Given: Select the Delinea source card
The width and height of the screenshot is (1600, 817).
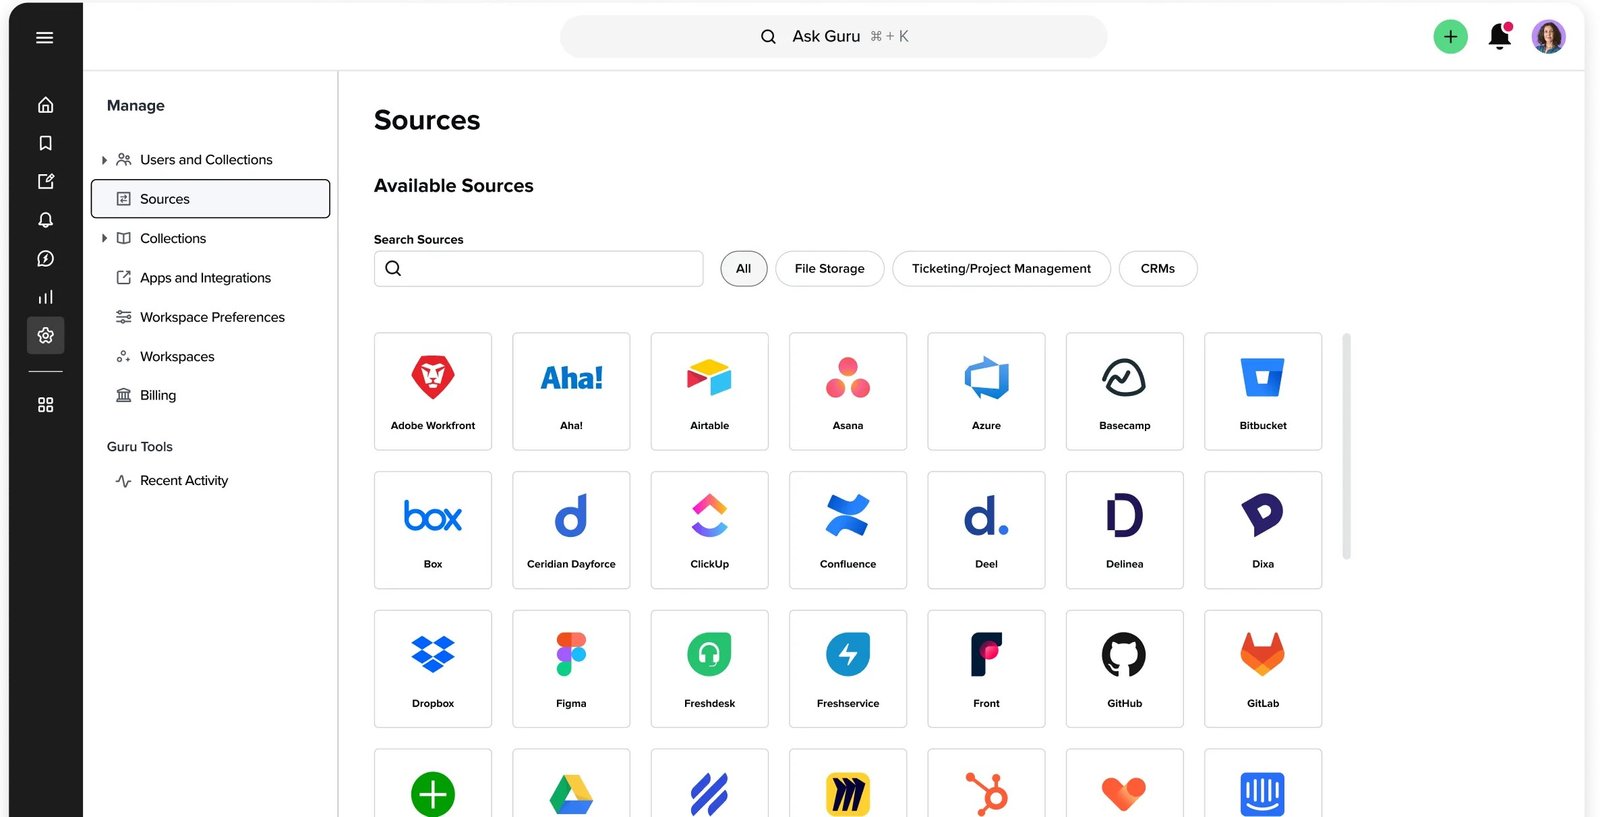Looking at the screenshot, I should (x=1125, y=530).
